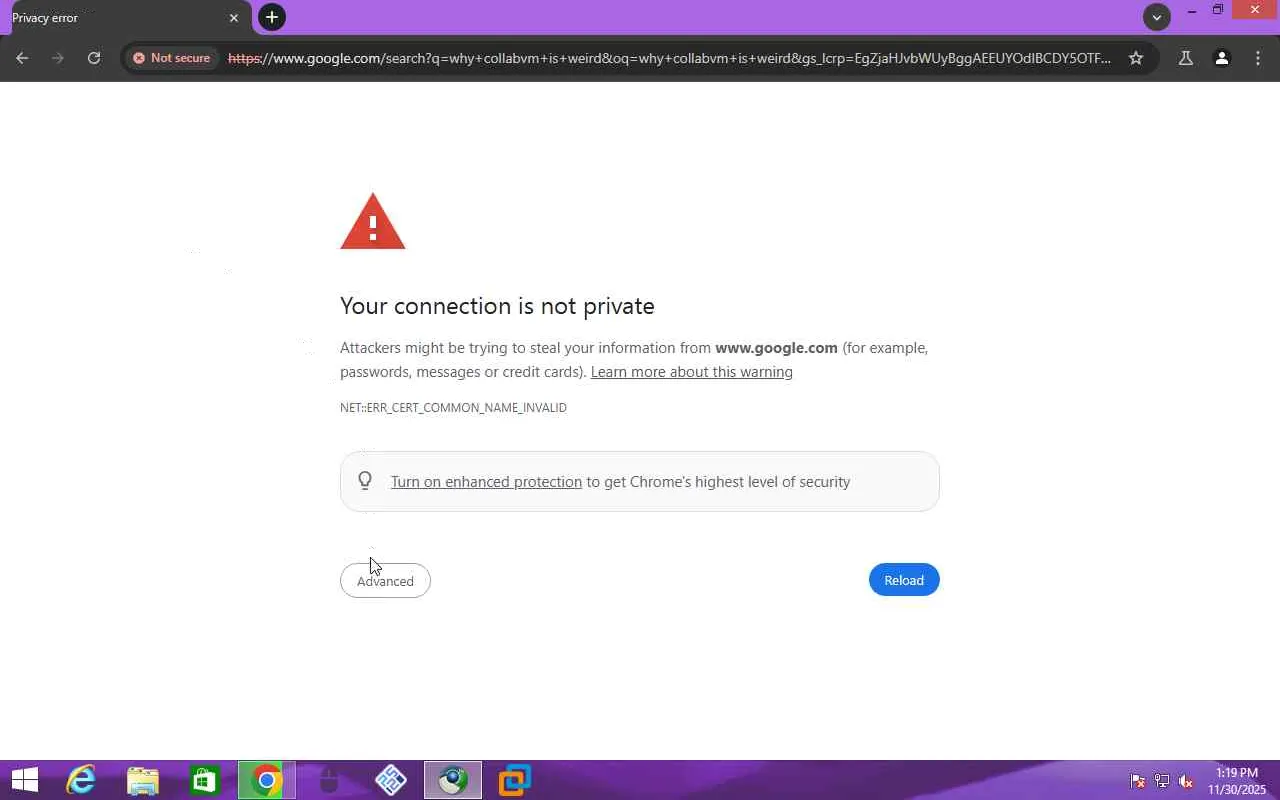Bookmark this page with the star icon
This screenshot has width=1280, height=800.
point(1136,58)
